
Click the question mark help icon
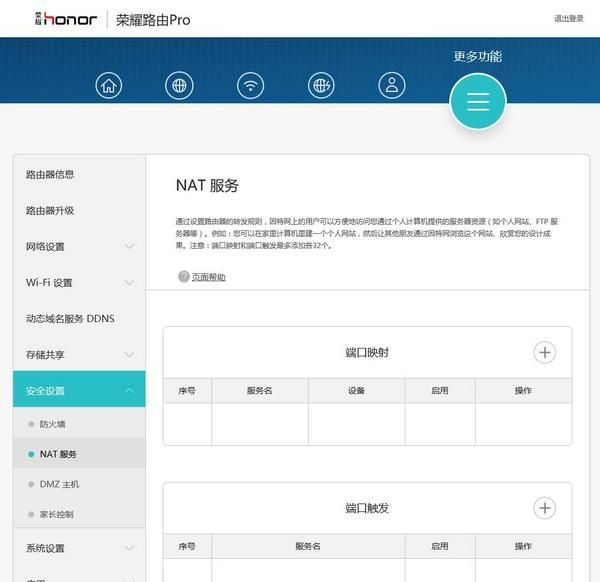point(184,276)
